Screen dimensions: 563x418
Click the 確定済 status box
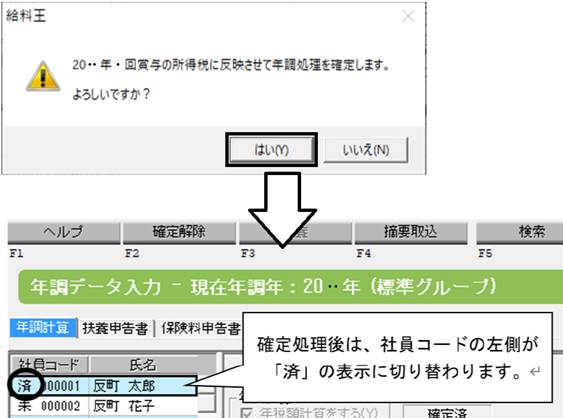447,412
